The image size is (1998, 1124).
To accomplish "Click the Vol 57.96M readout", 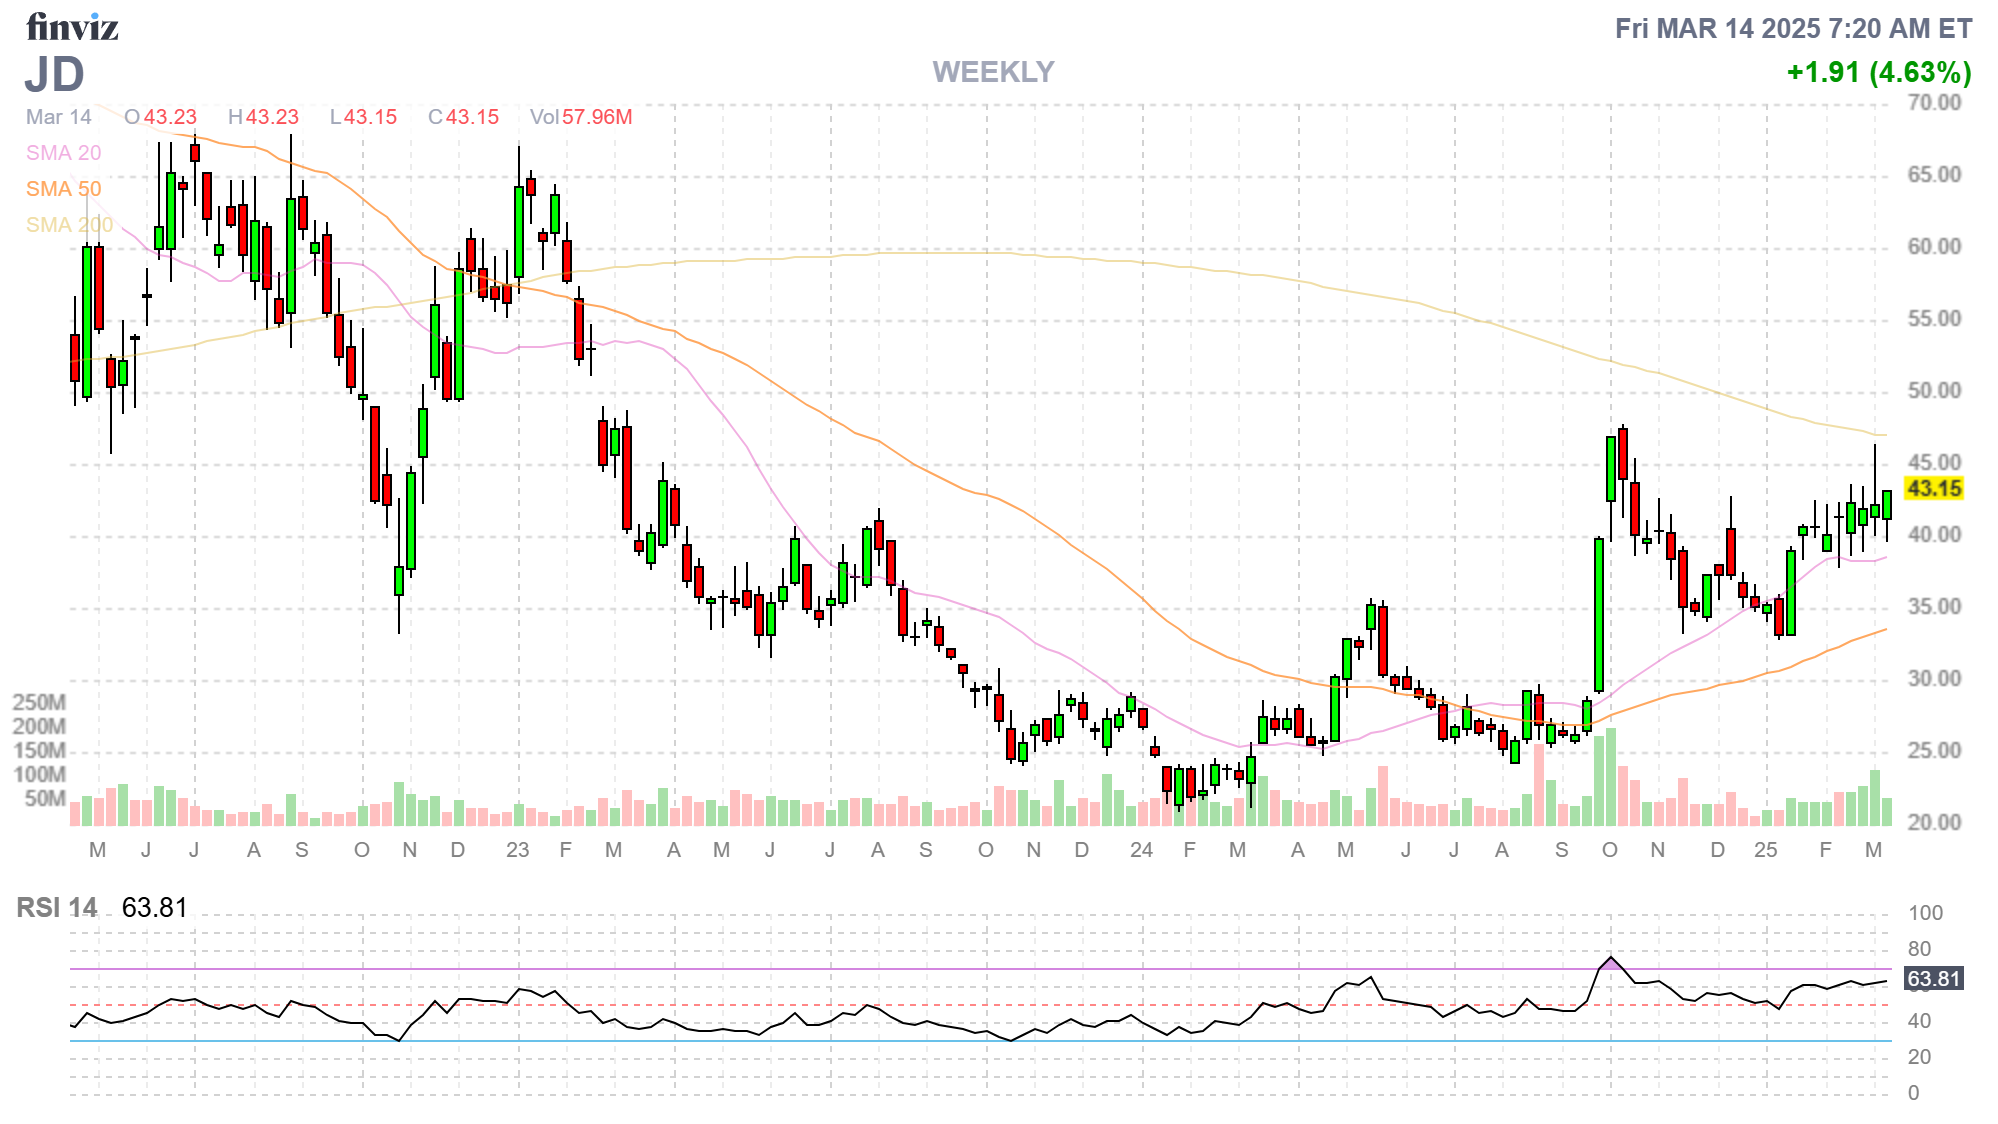I will (581, 117).
